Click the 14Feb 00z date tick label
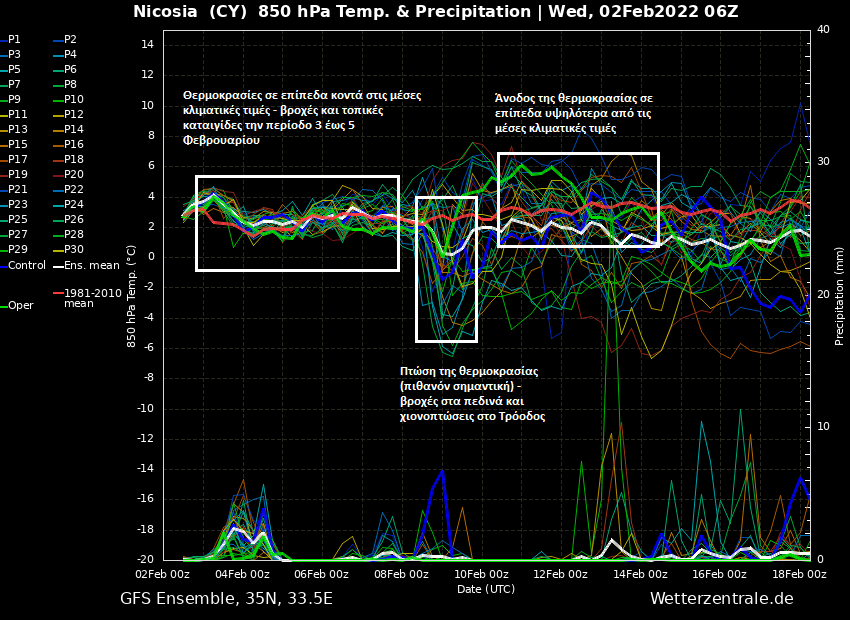This screenshot has width=850, height=620. pyautogui.click(x=640, y=574)
